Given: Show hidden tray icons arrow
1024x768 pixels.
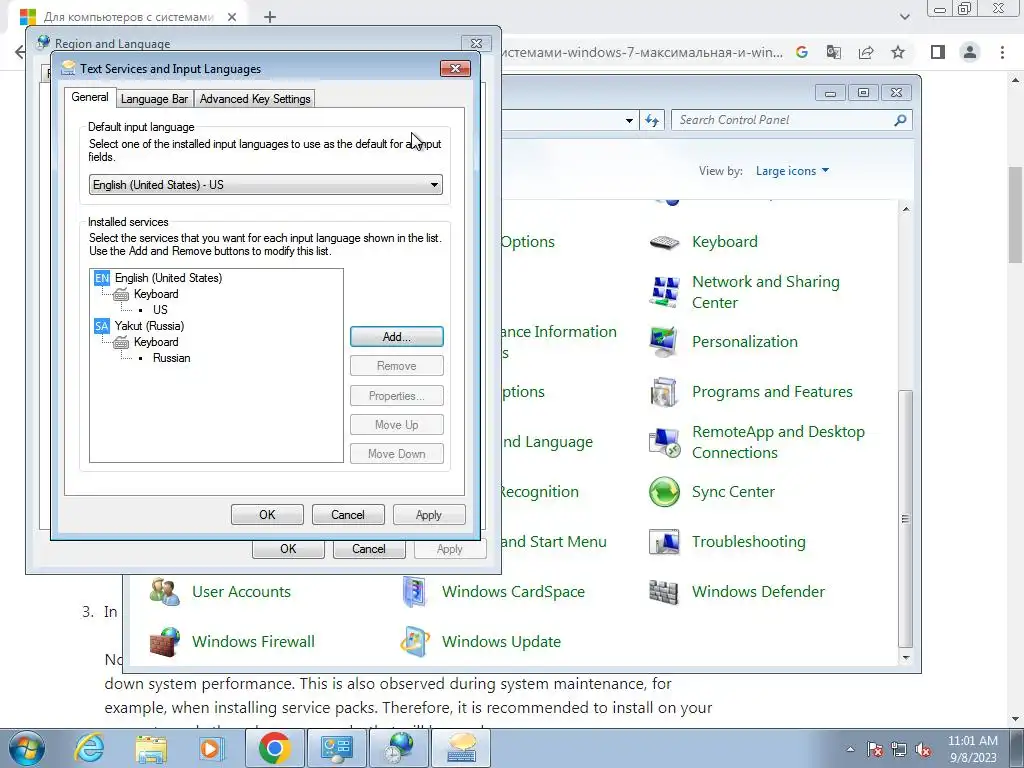Looking at the screenshot, I should pyautogui.click(x=850, y=750).
